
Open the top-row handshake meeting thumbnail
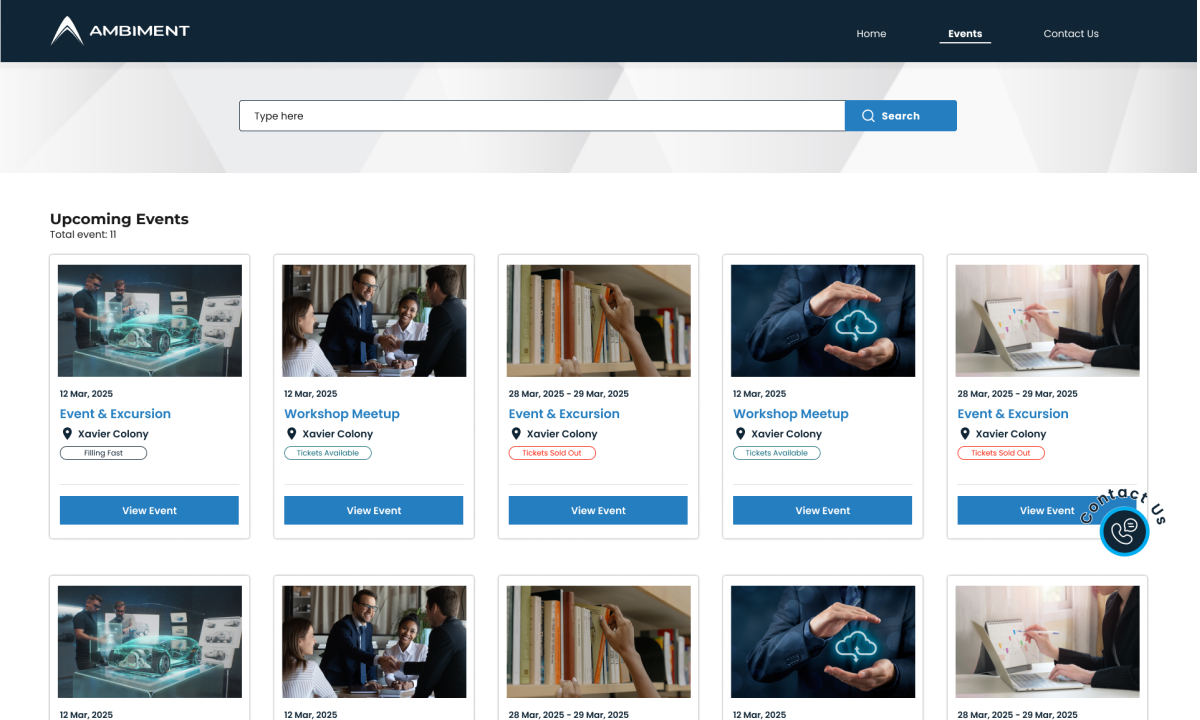(374, 320)
